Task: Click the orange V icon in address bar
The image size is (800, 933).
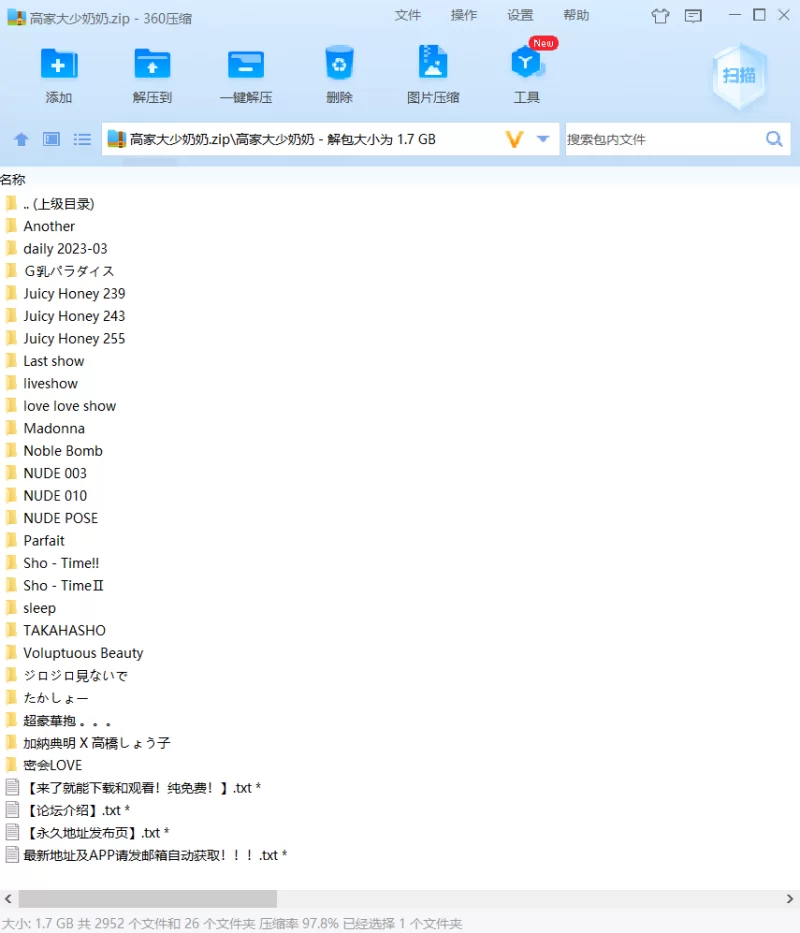Action: point(514,139)
